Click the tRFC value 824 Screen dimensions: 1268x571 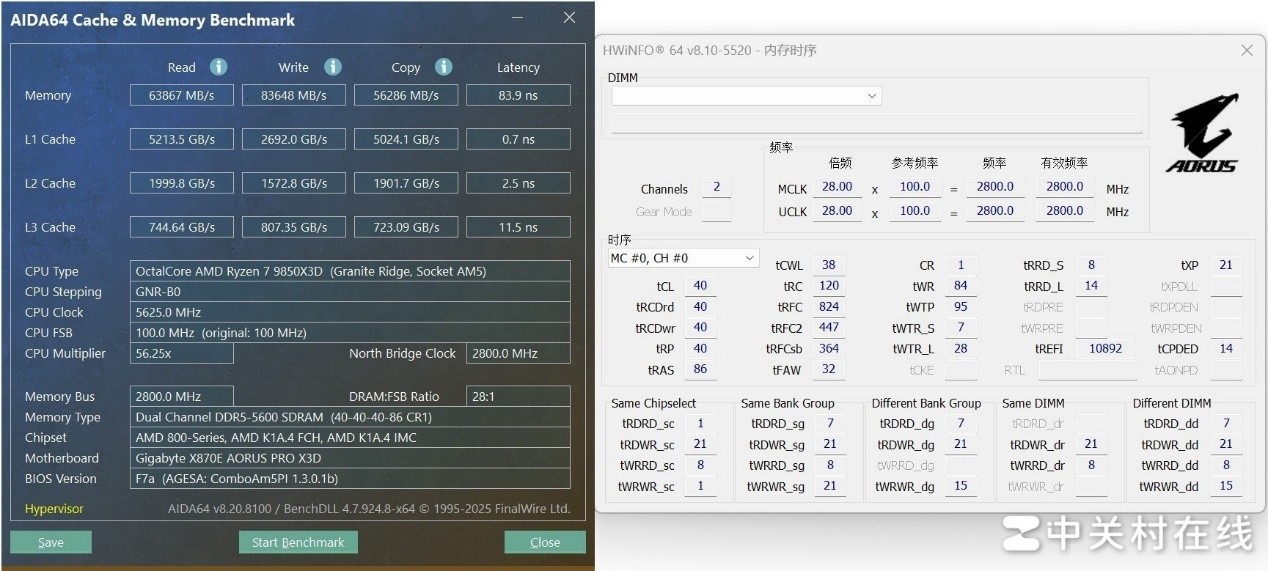coord(829,307)
